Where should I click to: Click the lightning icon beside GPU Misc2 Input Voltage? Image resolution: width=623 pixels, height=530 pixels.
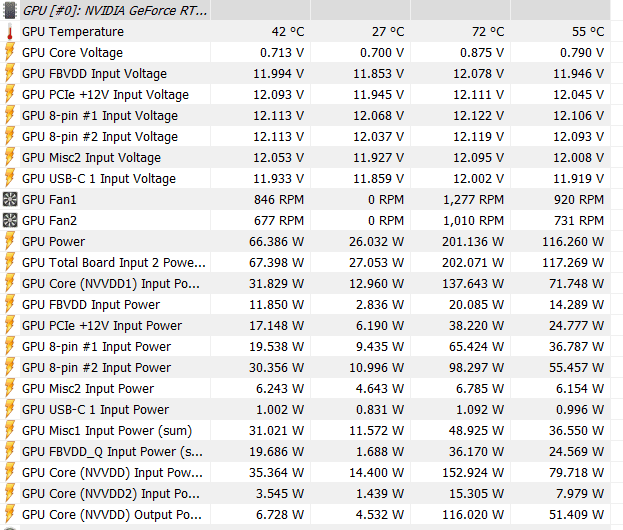pyautogui.click(x=10, y=158)
